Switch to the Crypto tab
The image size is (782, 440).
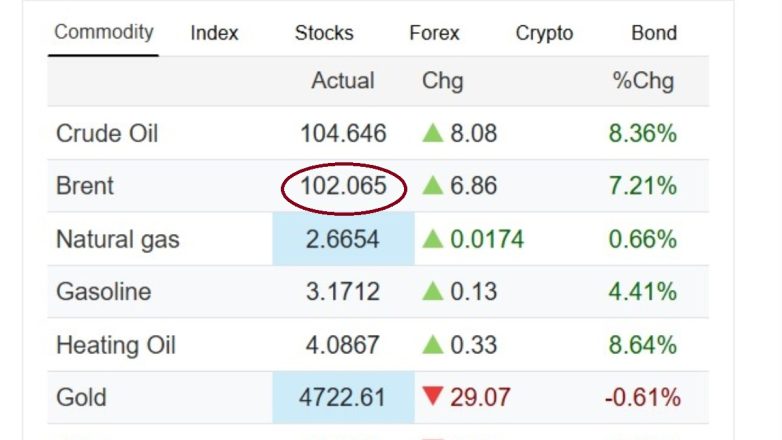pos(544,33)
